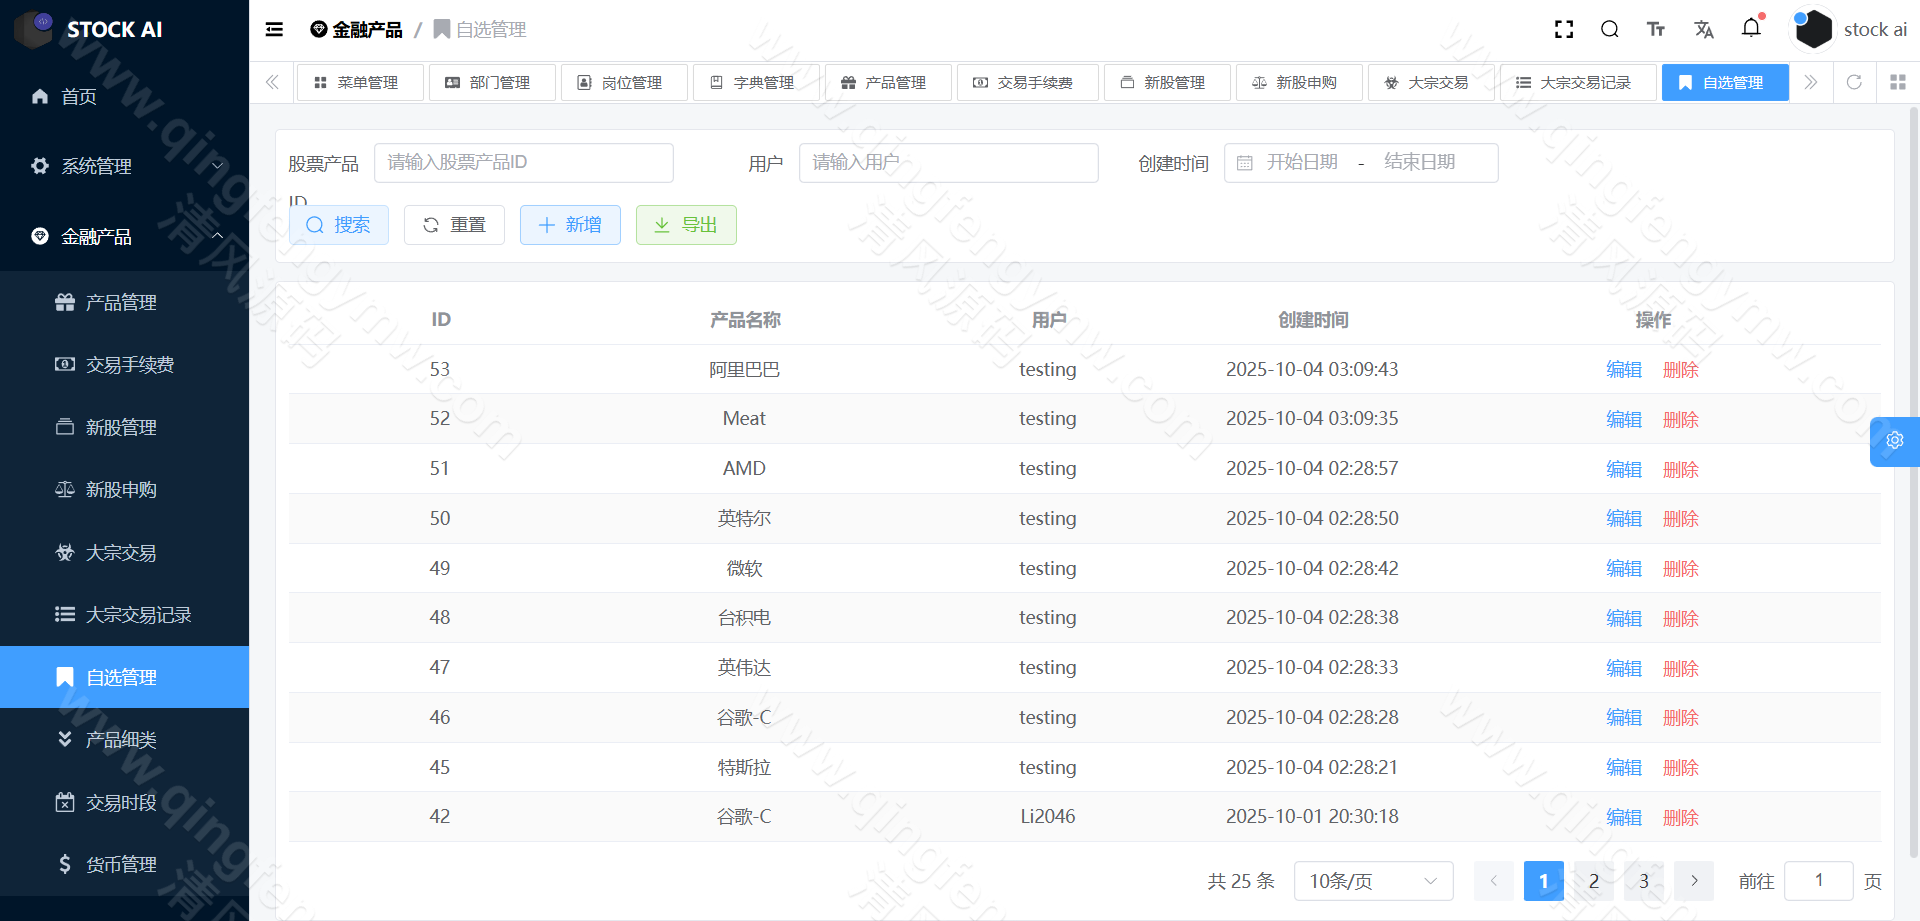The image size is (1920, 921).
Task: Toggle fullscreen mode via the expand icon
Action: coord(1563,29)
